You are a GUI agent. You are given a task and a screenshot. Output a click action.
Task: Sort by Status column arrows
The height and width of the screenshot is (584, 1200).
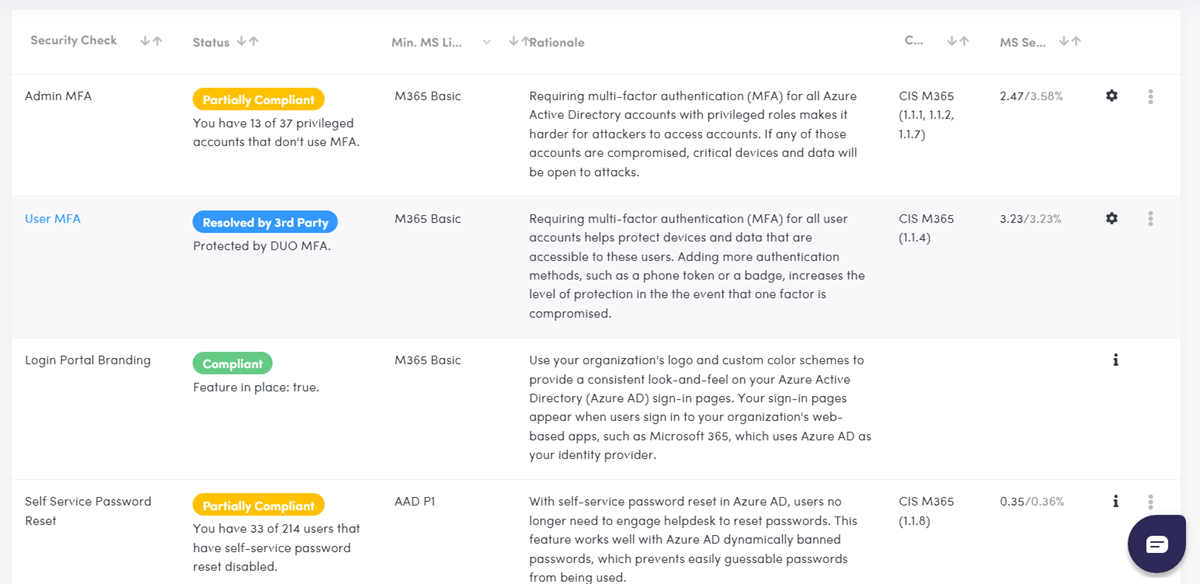[x=247, y=42]
